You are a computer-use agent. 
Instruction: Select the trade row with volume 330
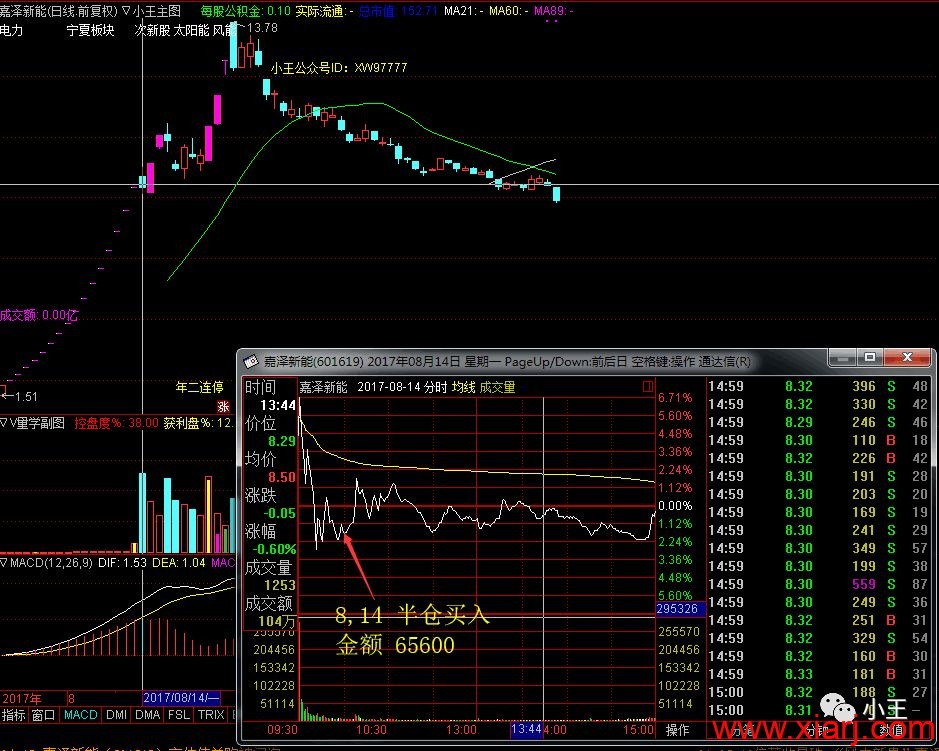[x=818, y=404]
